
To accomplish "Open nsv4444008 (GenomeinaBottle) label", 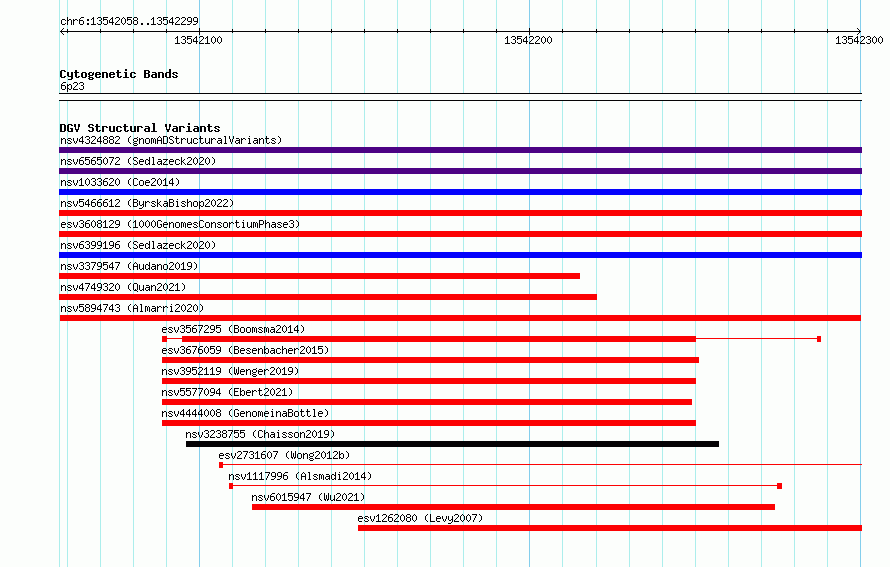I will pos(245,413).
